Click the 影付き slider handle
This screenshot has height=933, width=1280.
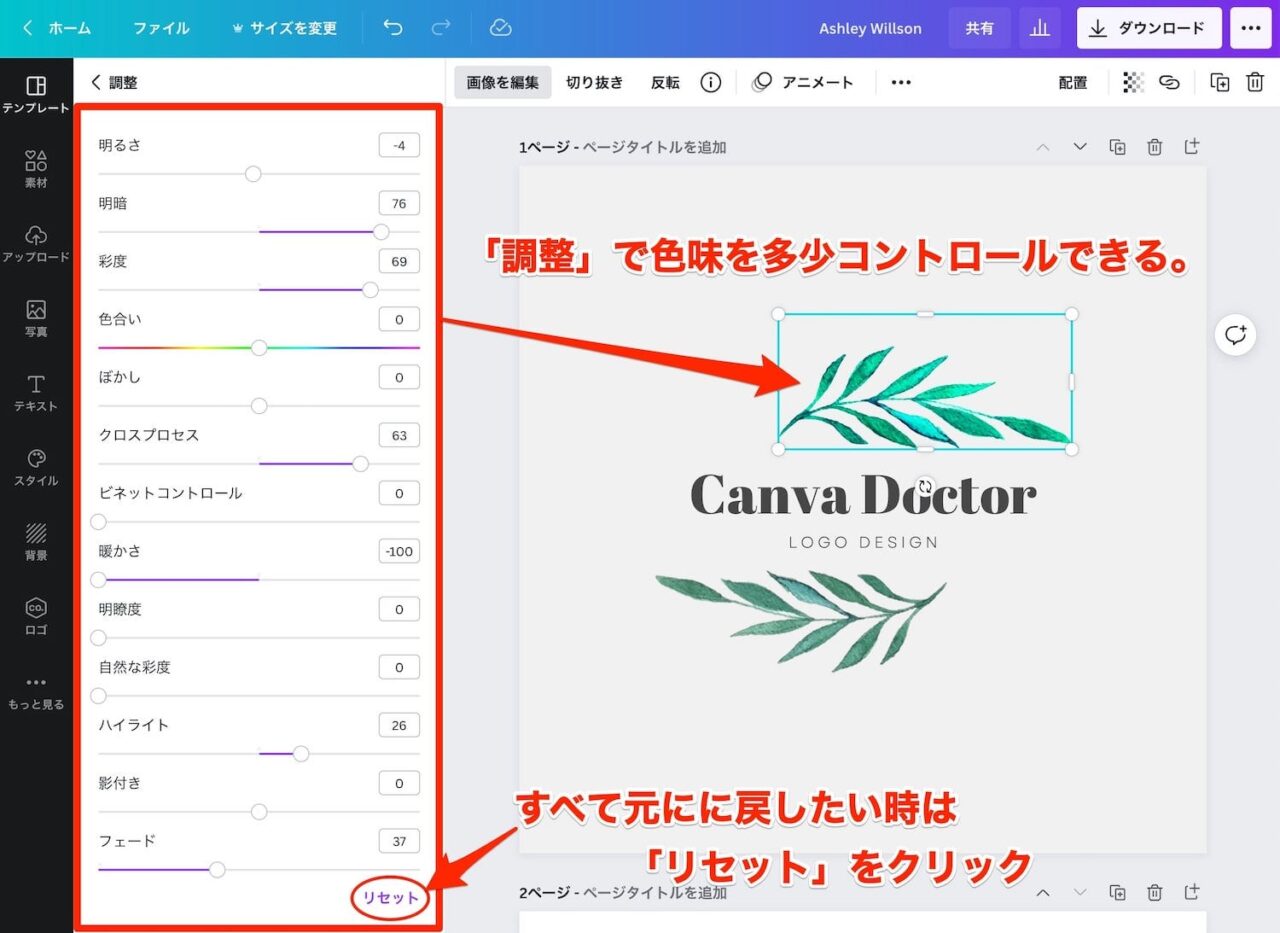coord(259,812)
